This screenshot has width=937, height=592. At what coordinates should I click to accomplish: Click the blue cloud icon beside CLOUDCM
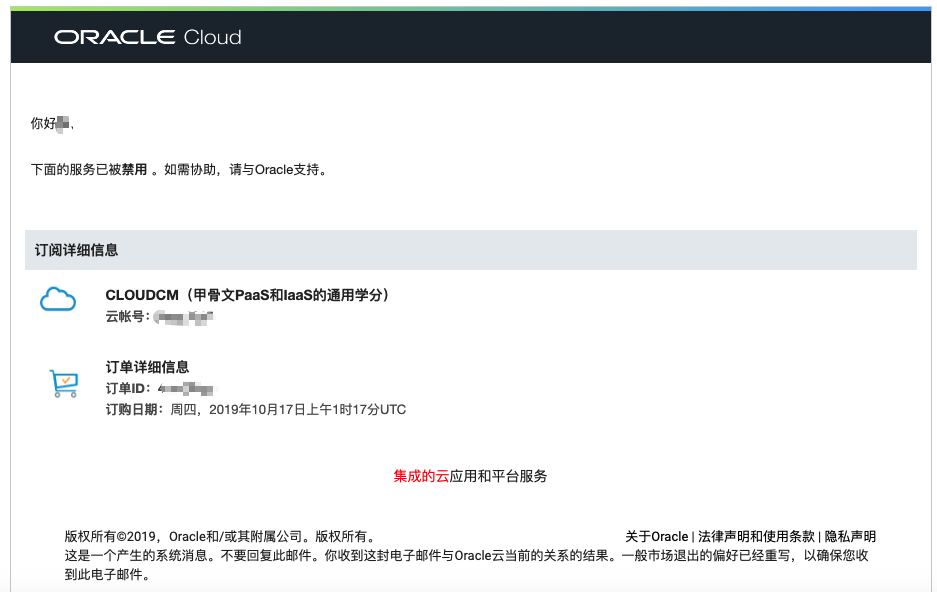[58, 299]
